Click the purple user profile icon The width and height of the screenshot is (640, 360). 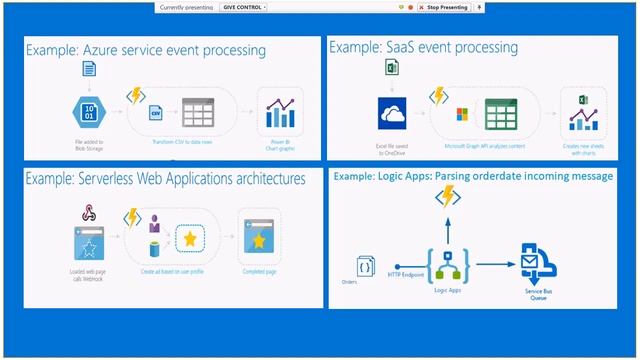click(x=154, y=224)
